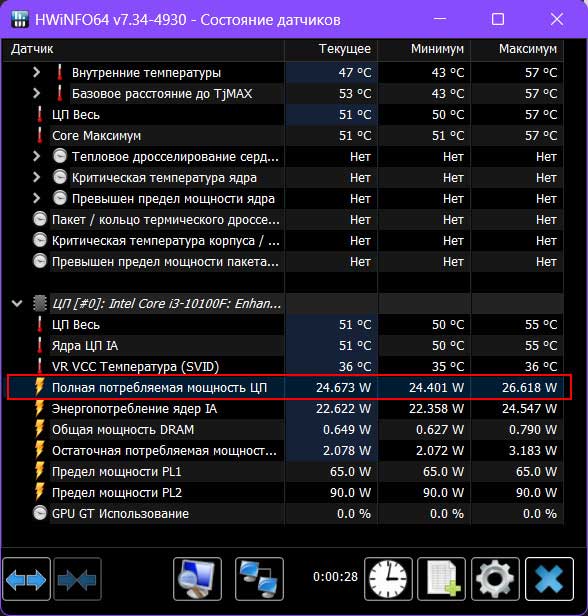
Task: Select the Критическая температура корпуса row
Action: (283, 240)
